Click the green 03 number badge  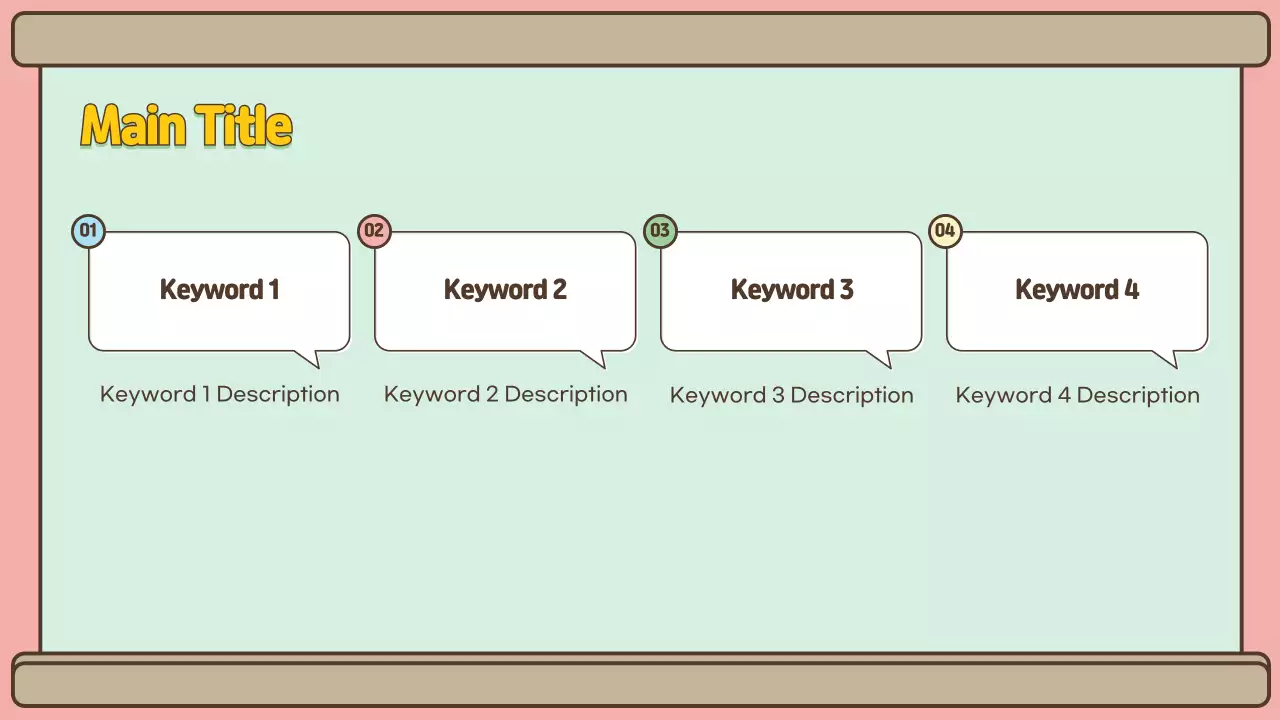coord(660,232)
